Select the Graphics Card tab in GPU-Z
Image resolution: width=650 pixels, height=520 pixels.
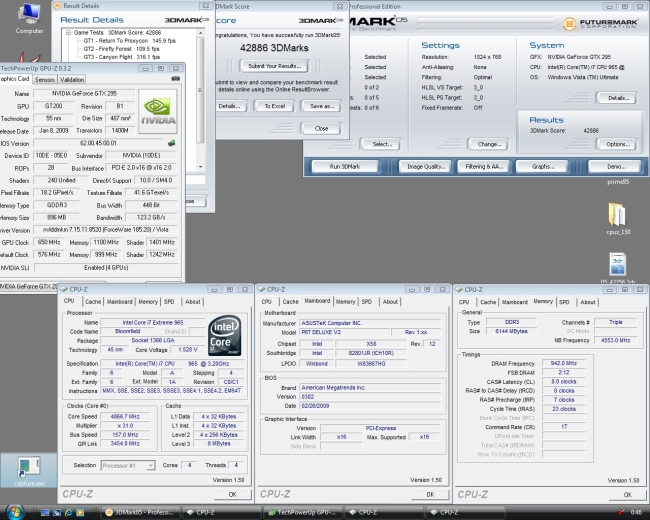coord(15,79)
